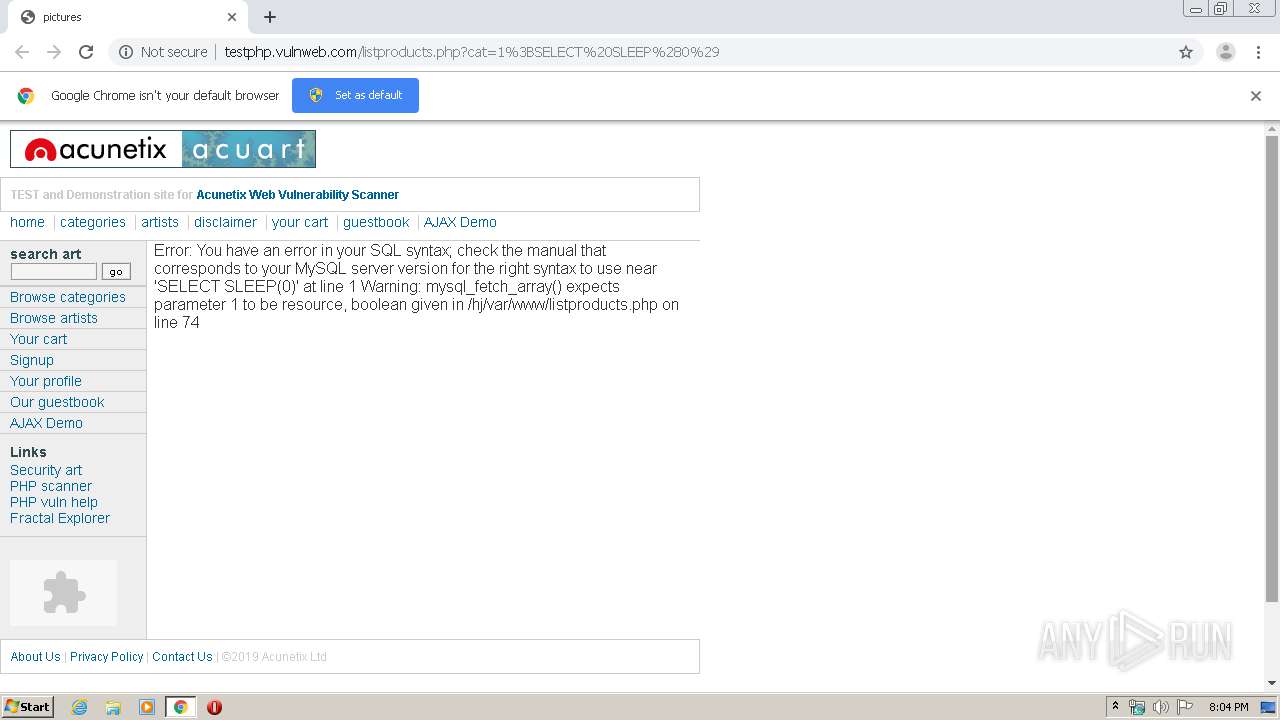
Task: Open Windows Start menu
Action: pyautogui.click(x=28, y=707)
